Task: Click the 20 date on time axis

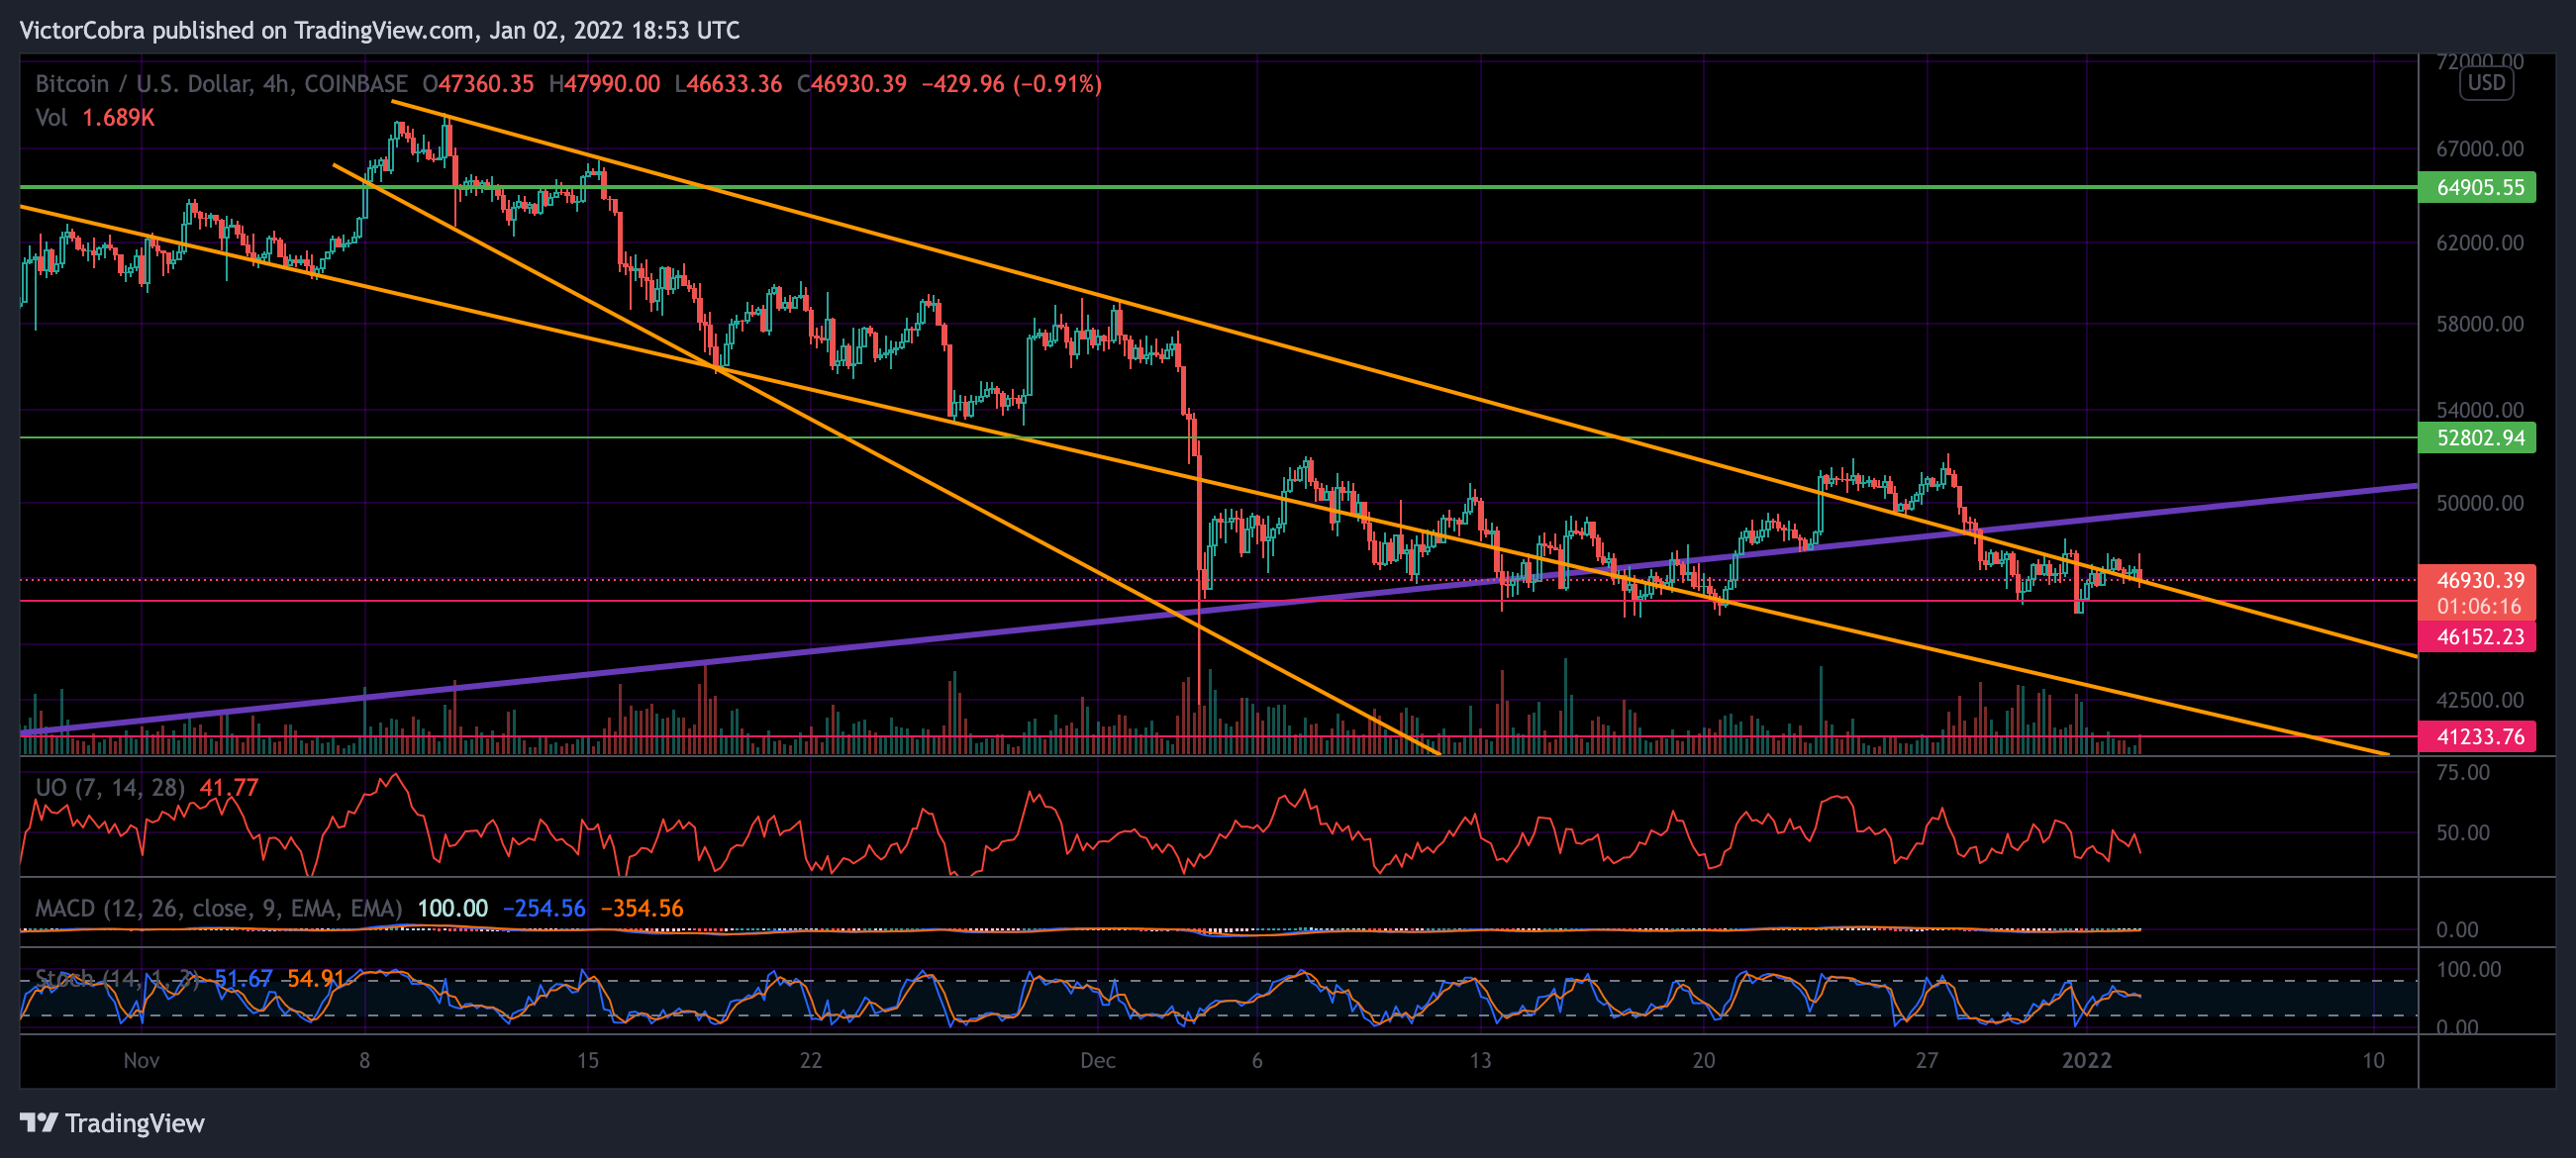Action: [1703, 1060]
